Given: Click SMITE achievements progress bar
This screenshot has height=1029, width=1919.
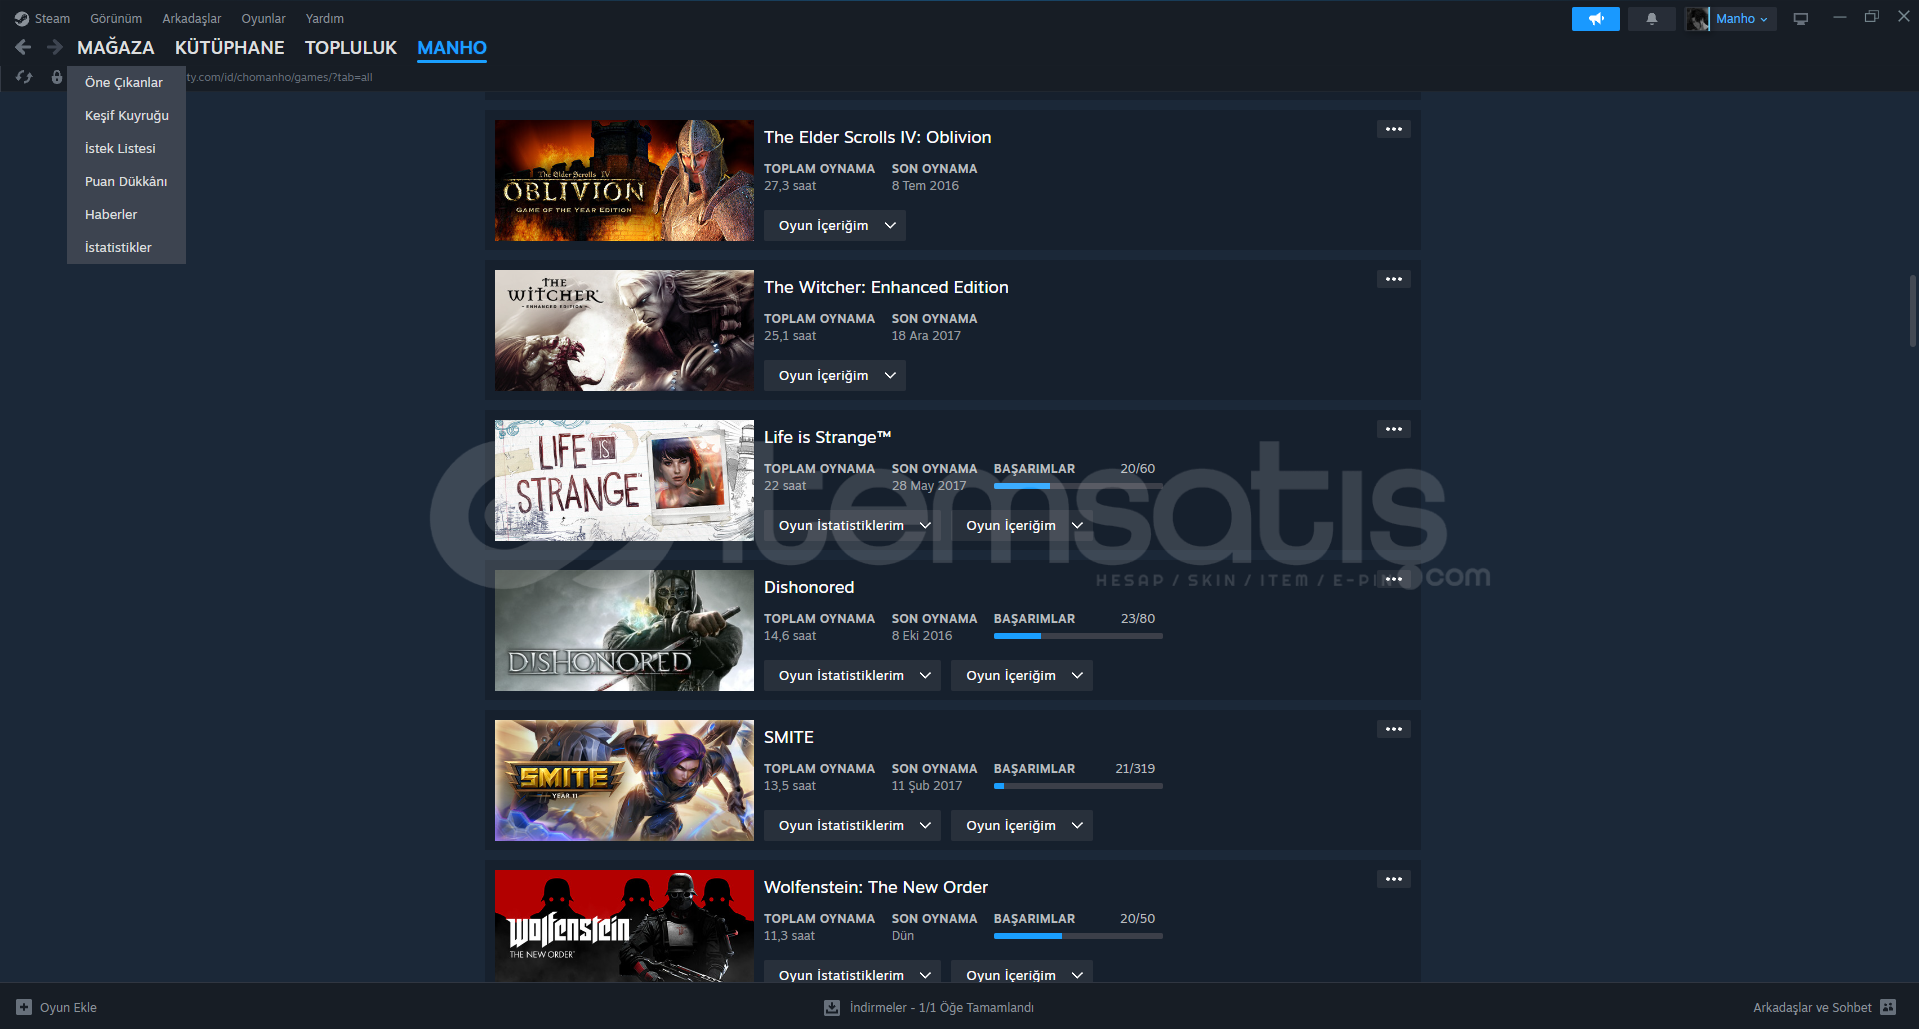Looking at the screenshot, I should 1078,786.
